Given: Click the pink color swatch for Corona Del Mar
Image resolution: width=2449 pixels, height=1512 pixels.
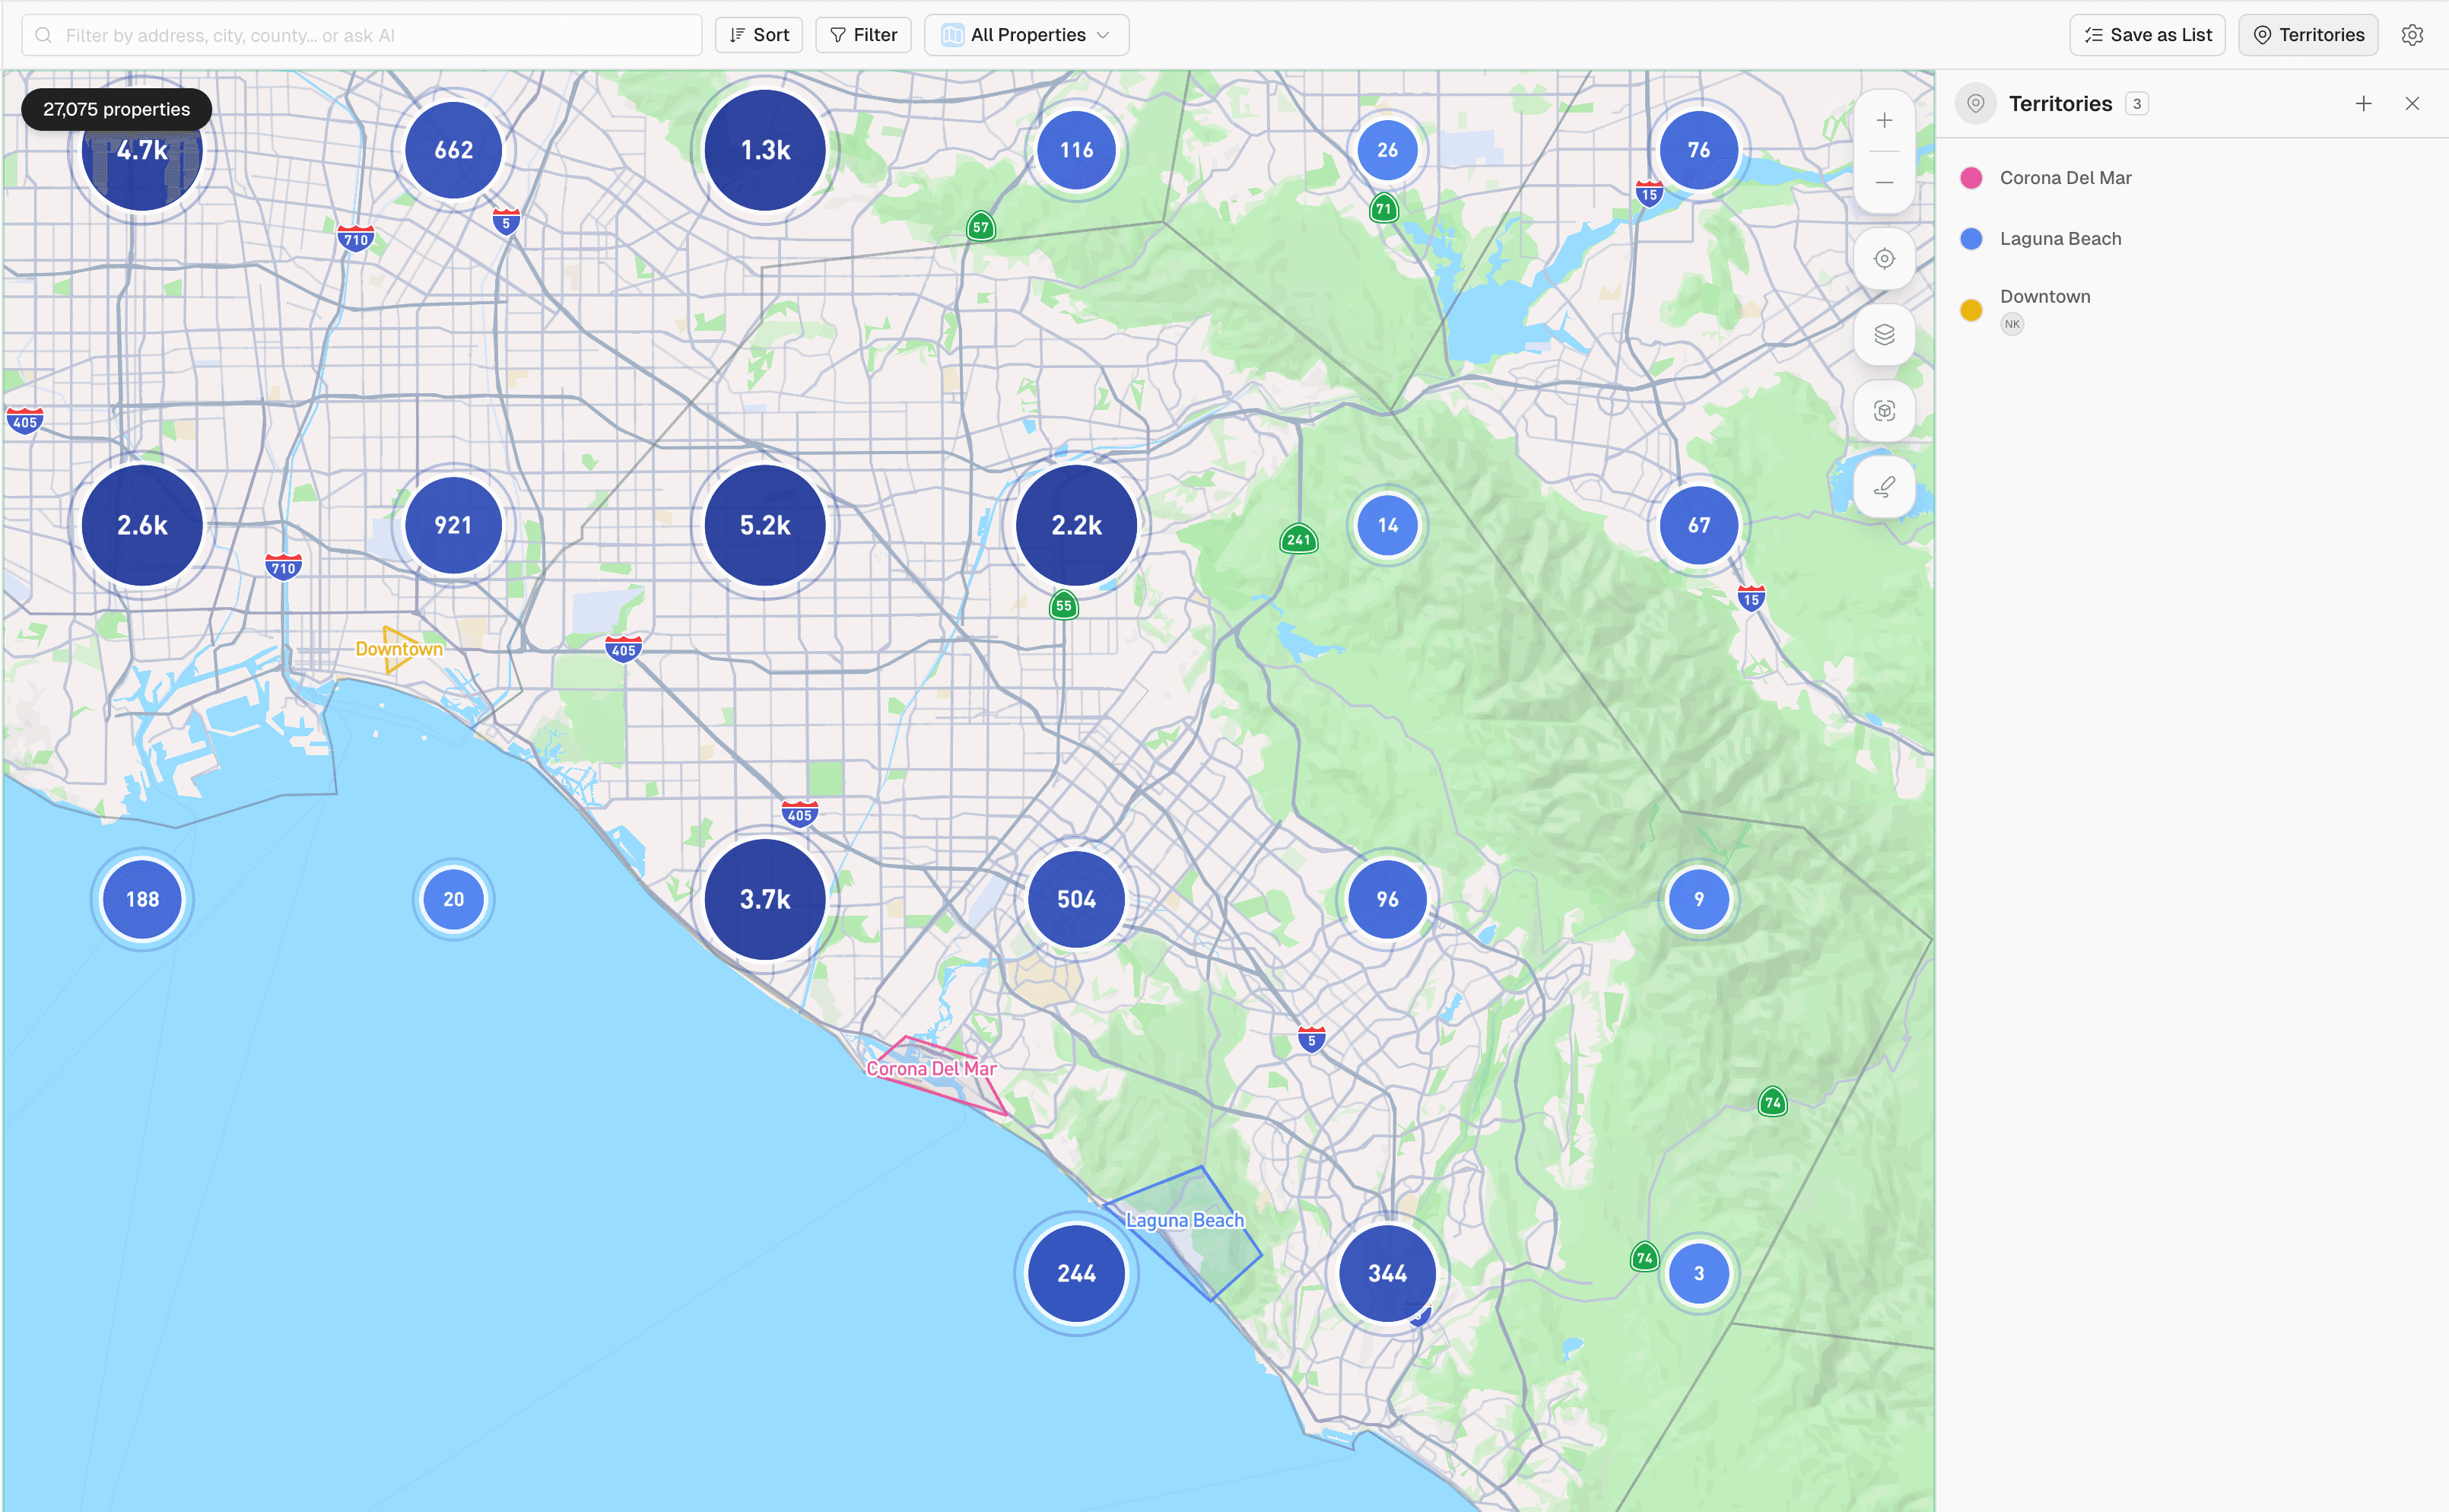Looking at the screenshot, I should [1970, 177].
